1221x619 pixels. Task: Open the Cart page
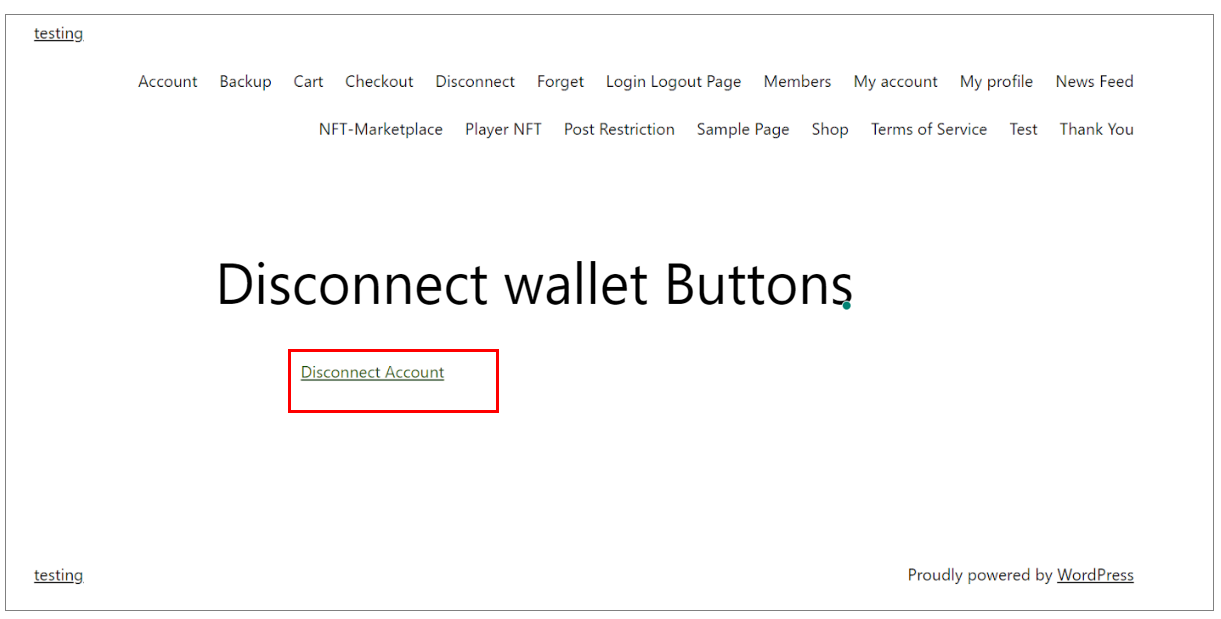click(308, 82)
